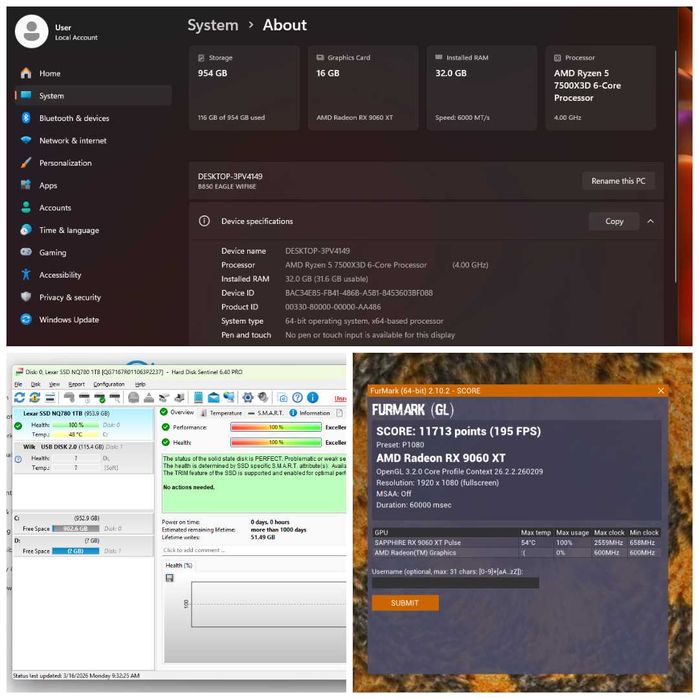Click the 'Status last updated' status bar text
Image resolution: width=699 pixels, height=699 pixels.
[76, 675]
